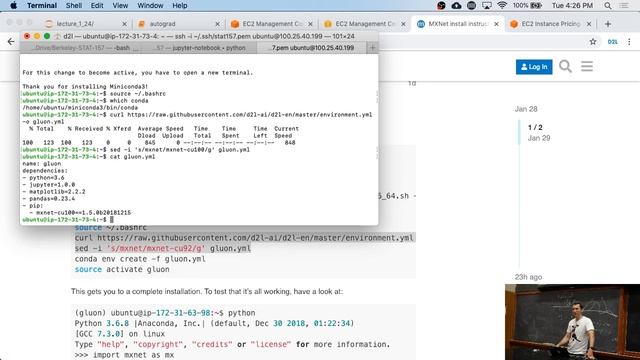Click the D2L extension icon
Viewport: 640px width, 360px height.
612,42
